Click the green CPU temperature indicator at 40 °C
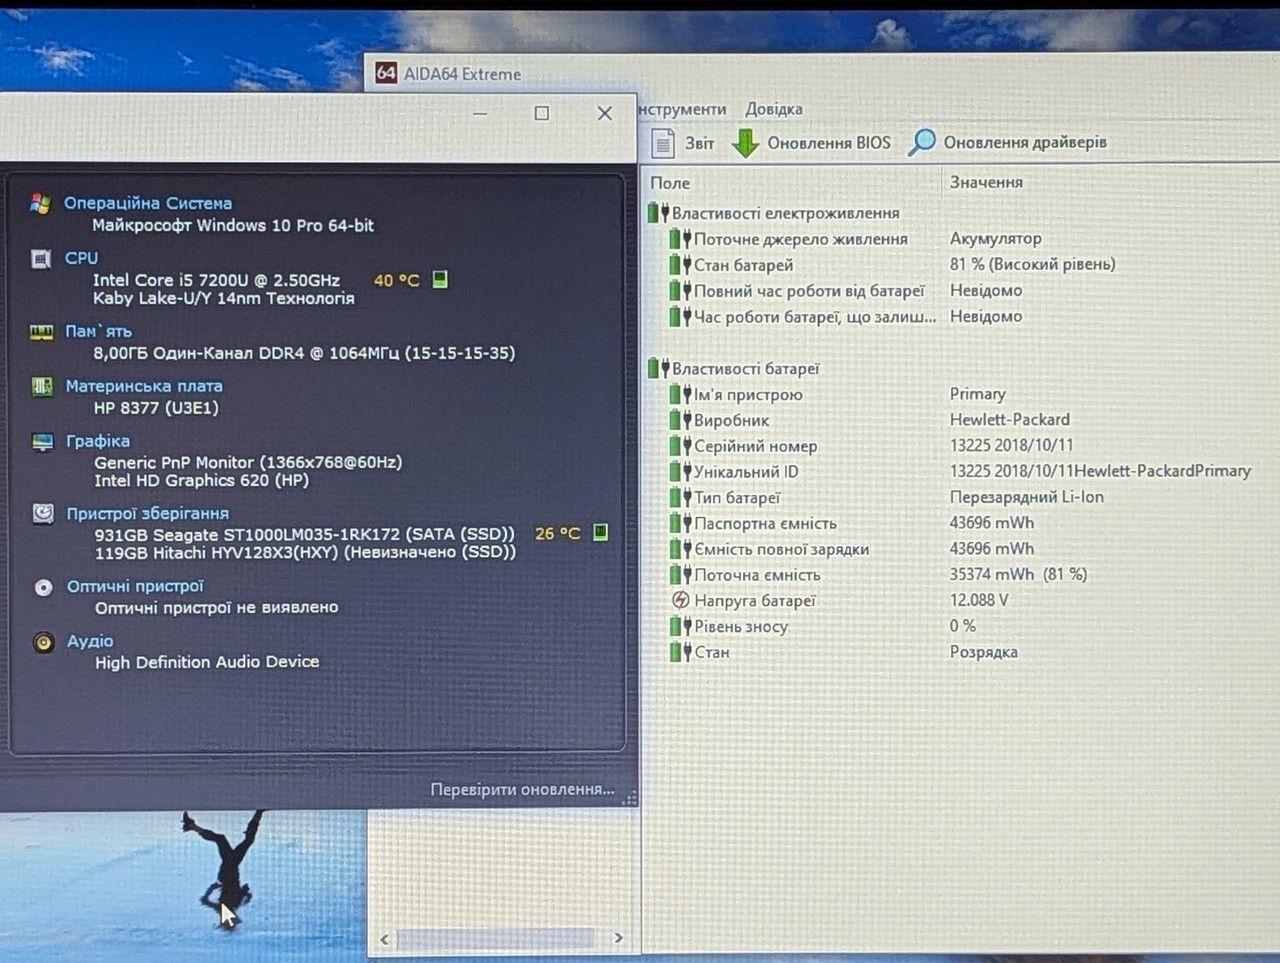The image size is (1280, 963). point(439,279)
